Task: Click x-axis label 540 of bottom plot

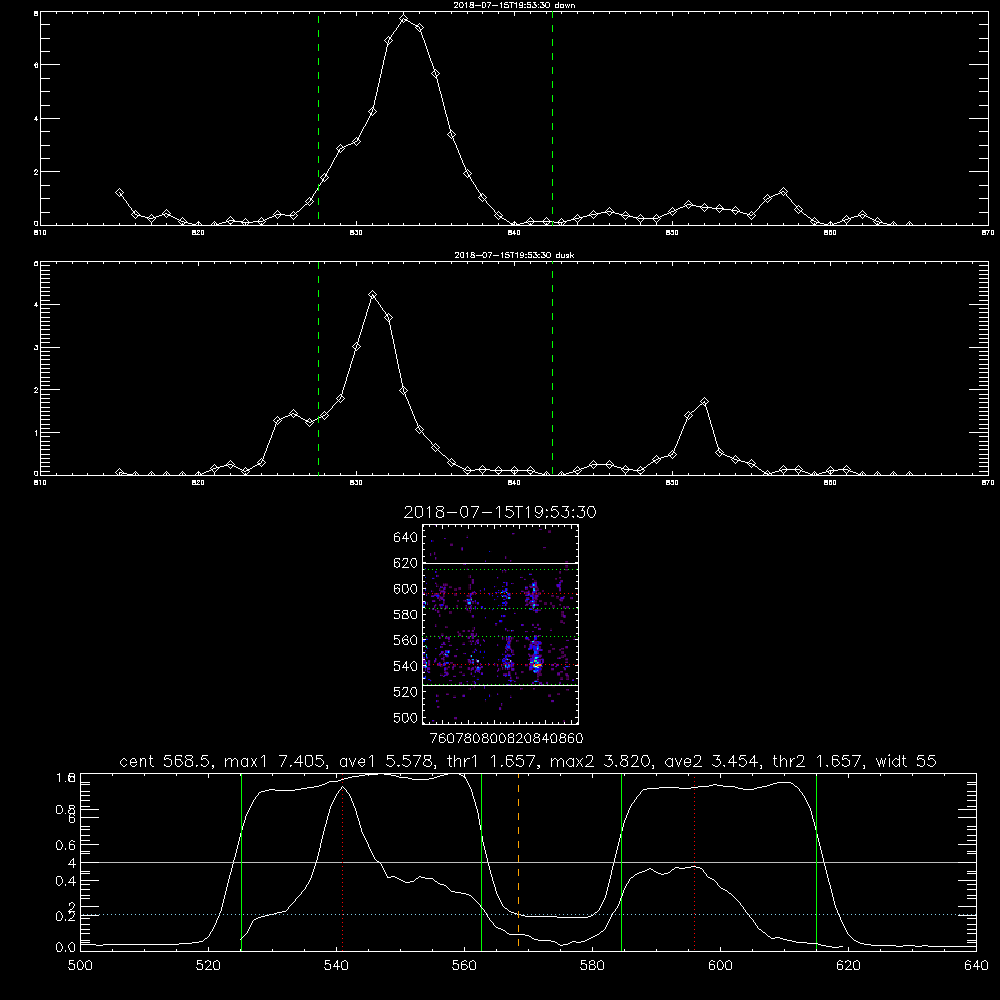Action: [x=336, y=965]
